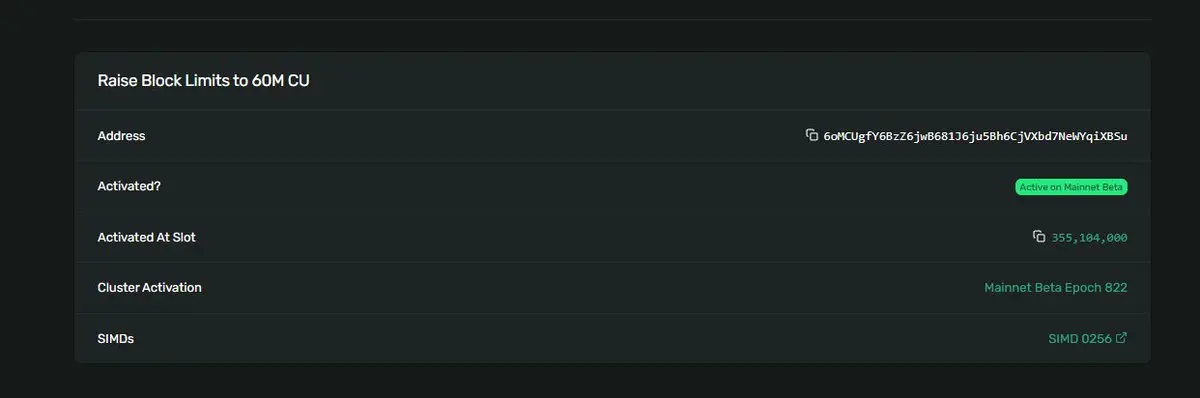The height and width of the screenshot is (398, 1200).
Task: Copy the feature address with the copy icon
Action: (x=812, y=135)
